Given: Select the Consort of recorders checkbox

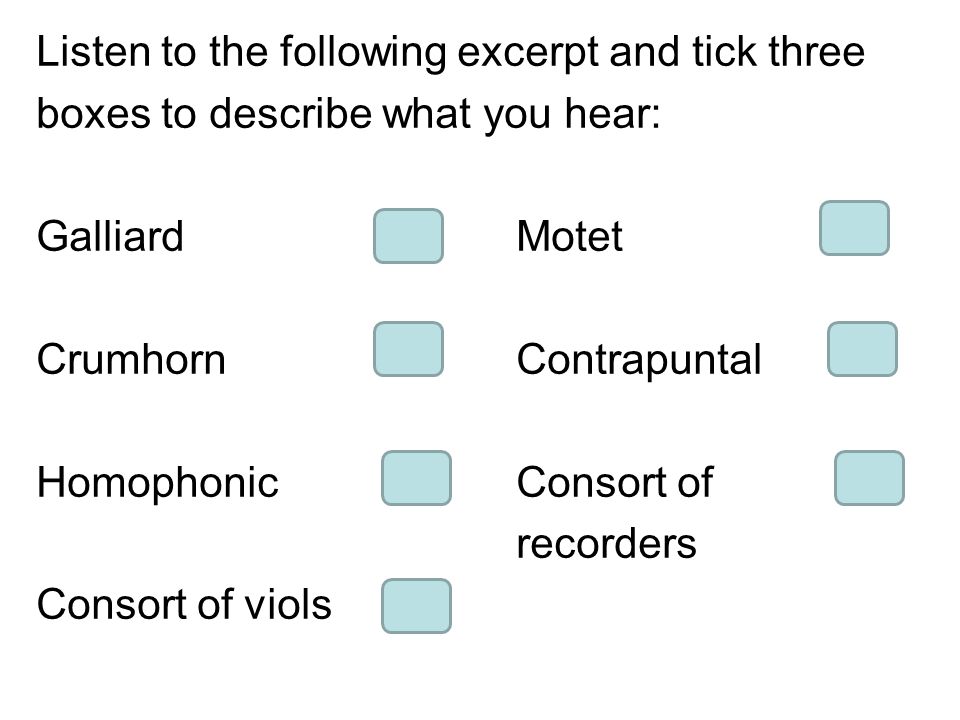Looking at the screenshot, I should (x=869, y=478).
